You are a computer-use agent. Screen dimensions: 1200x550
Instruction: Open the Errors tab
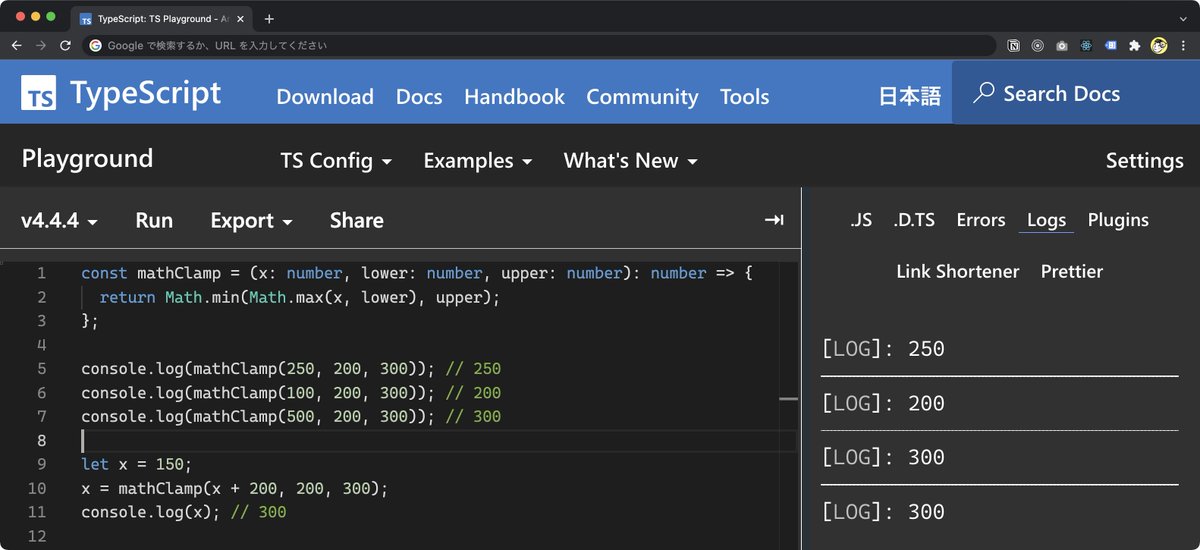click(x=981, y=220)
